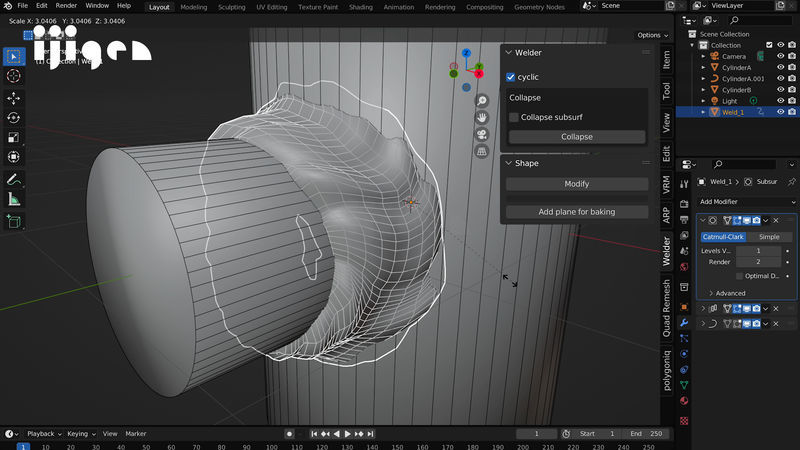Open the Render menu
800x450 pixels.
(66, 6)
